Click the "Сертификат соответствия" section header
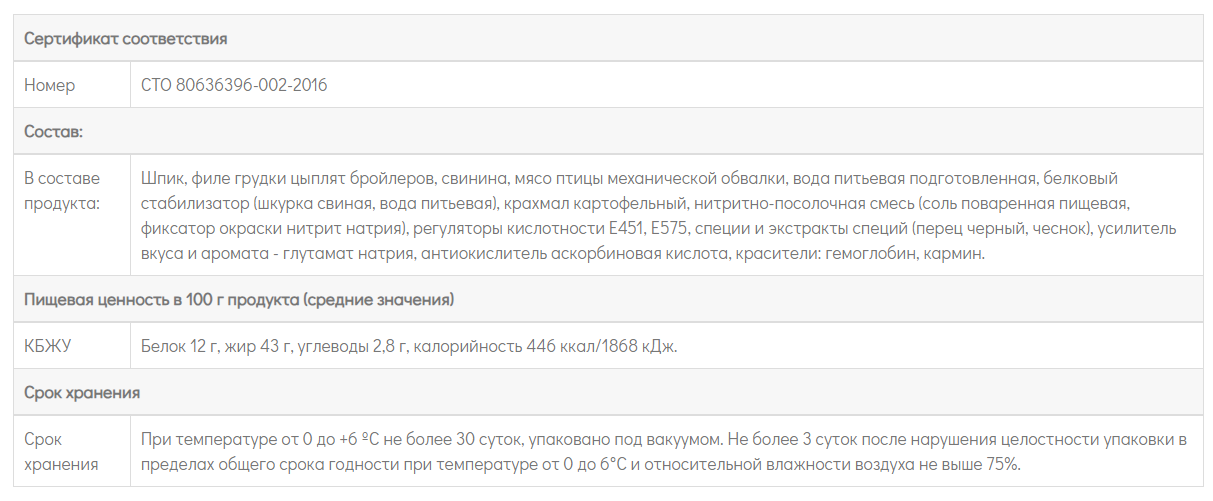 [126, 39]
